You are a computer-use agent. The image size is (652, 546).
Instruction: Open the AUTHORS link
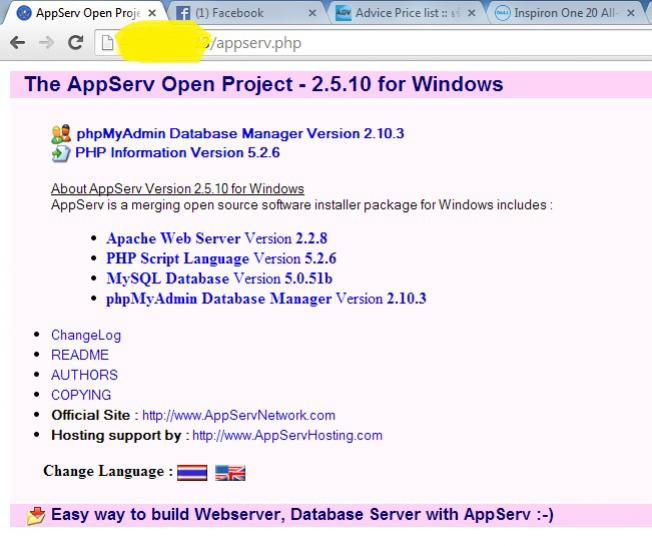click(x=84, y=375)
